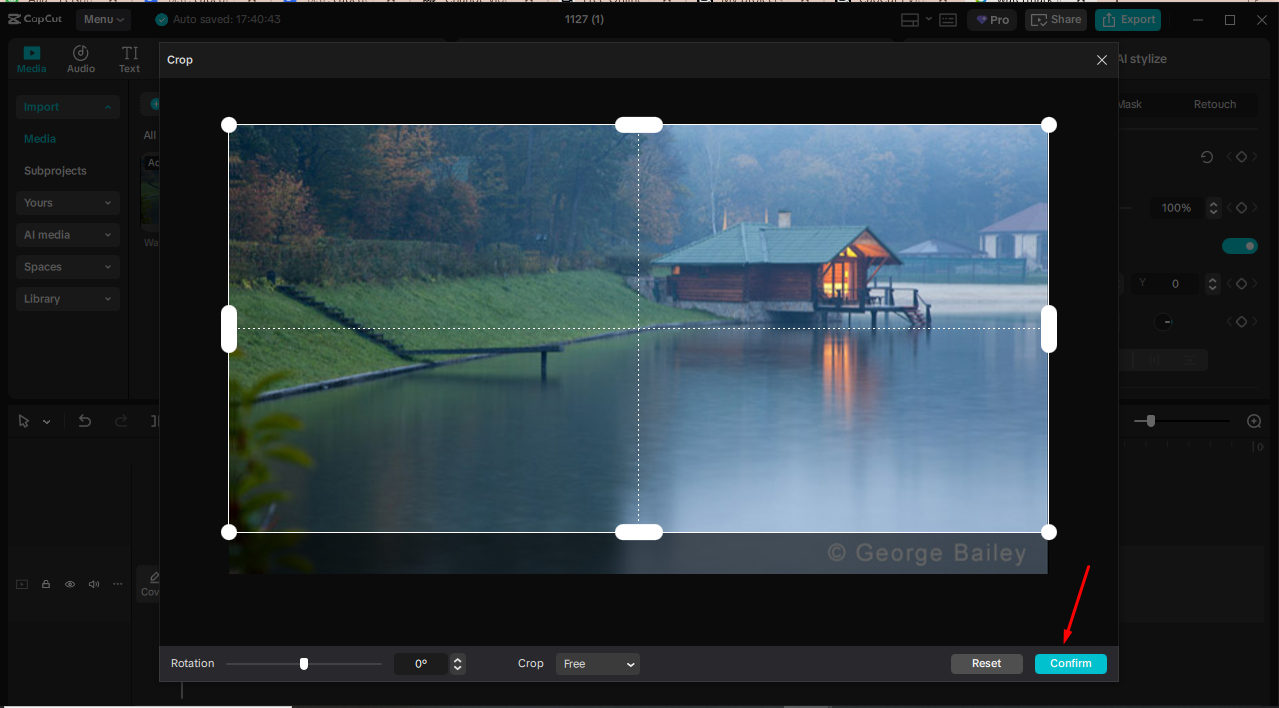Viewport: 1279px width, 708px height.
Task: Toggle track visibility with the eye icon
Action: click(69, 583)
